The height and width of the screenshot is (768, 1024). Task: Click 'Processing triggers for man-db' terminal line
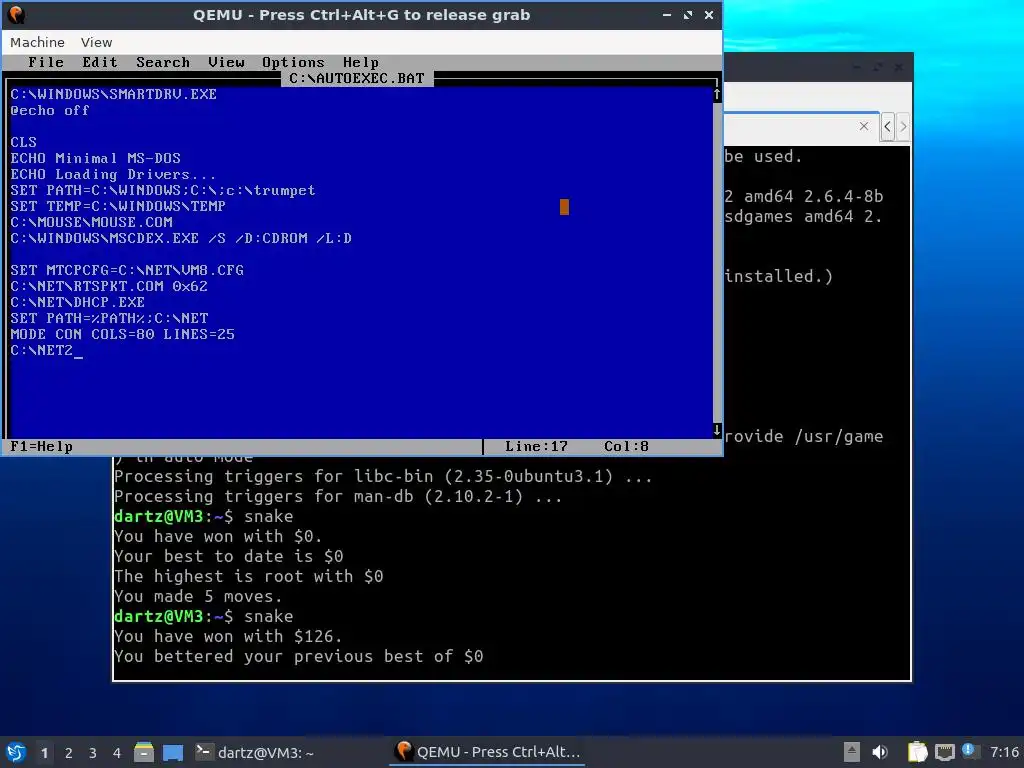[338, 496]
